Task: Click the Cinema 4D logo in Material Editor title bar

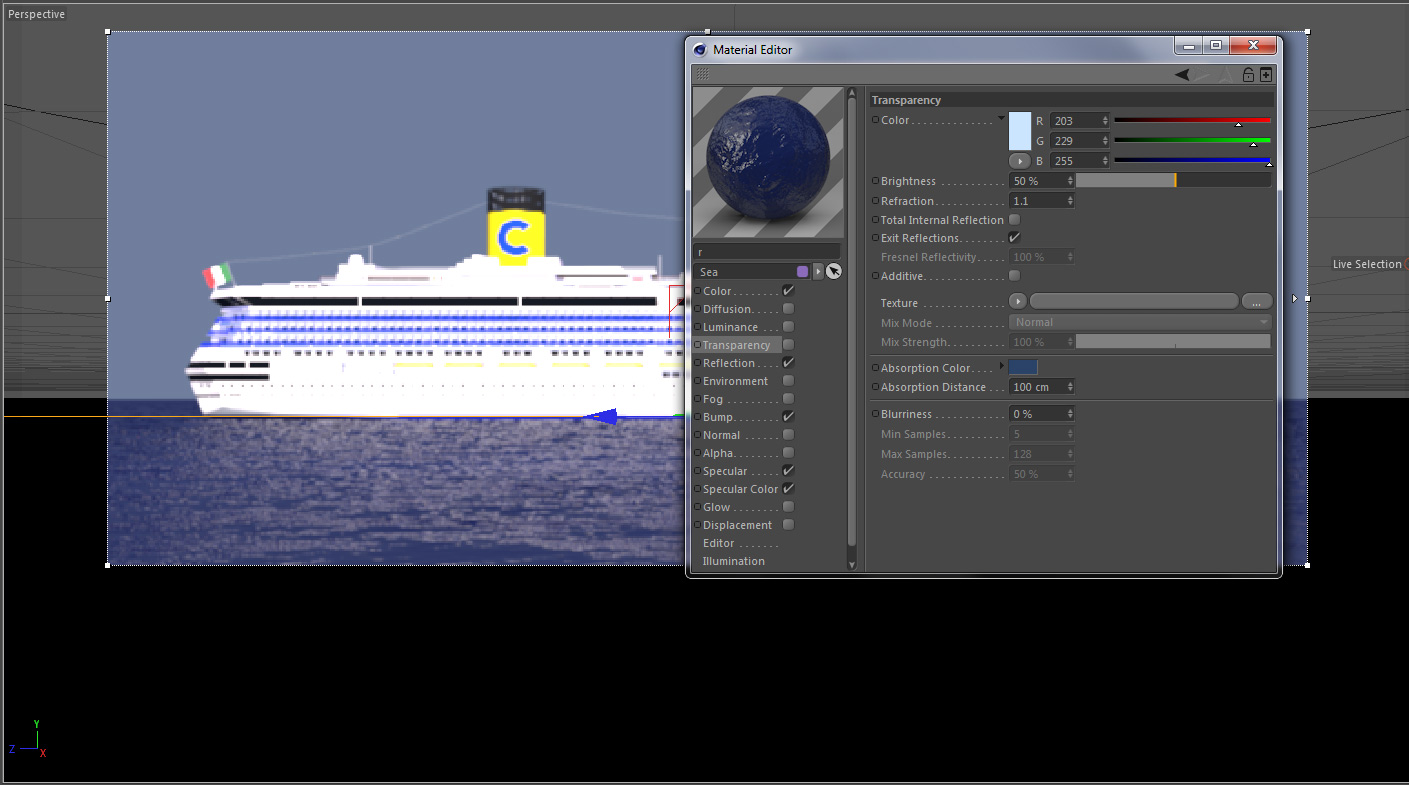Action: pos(700,49)
